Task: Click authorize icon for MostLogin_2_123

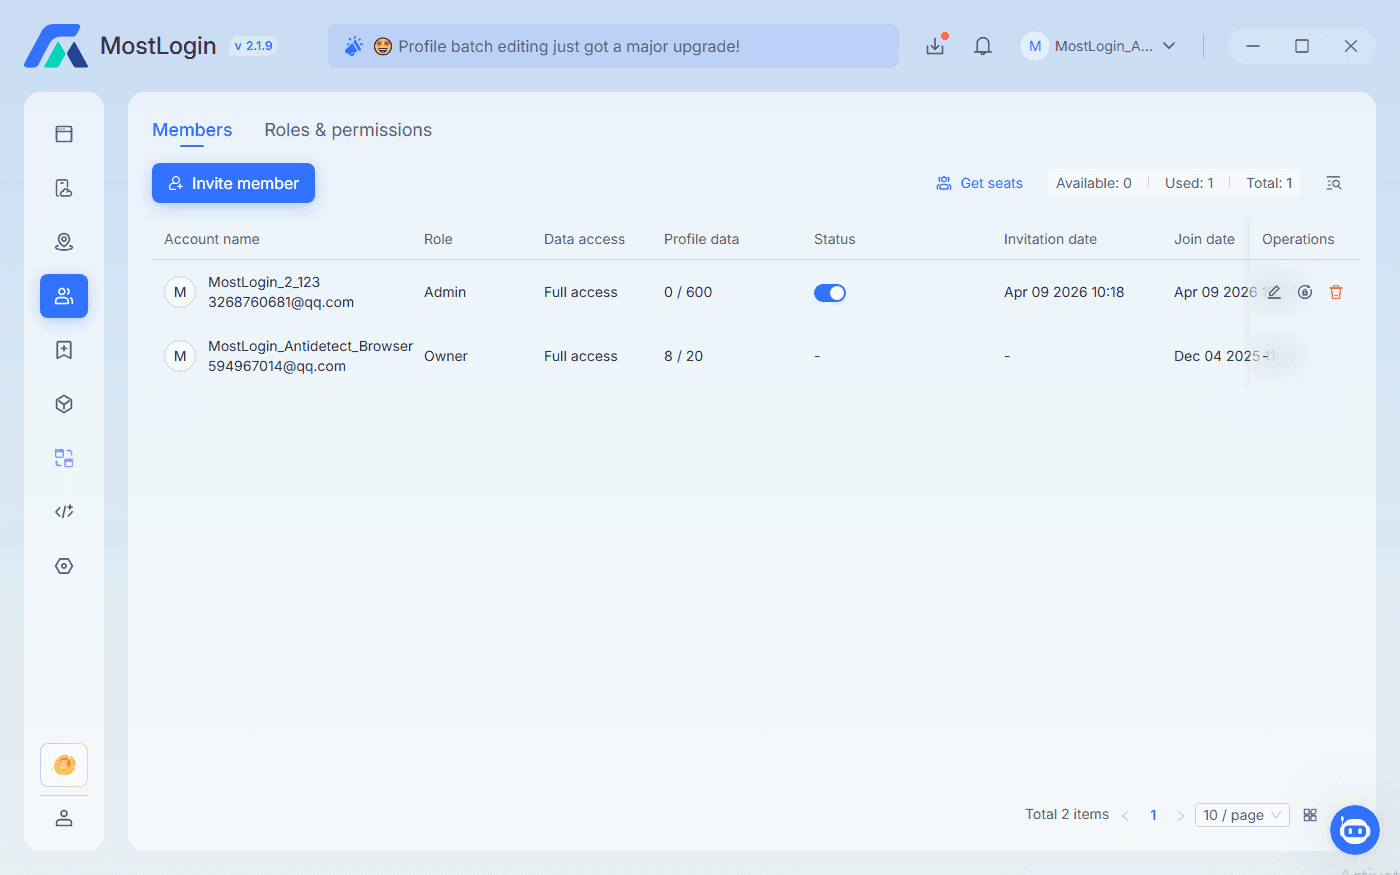Action: pos(1305,292)
